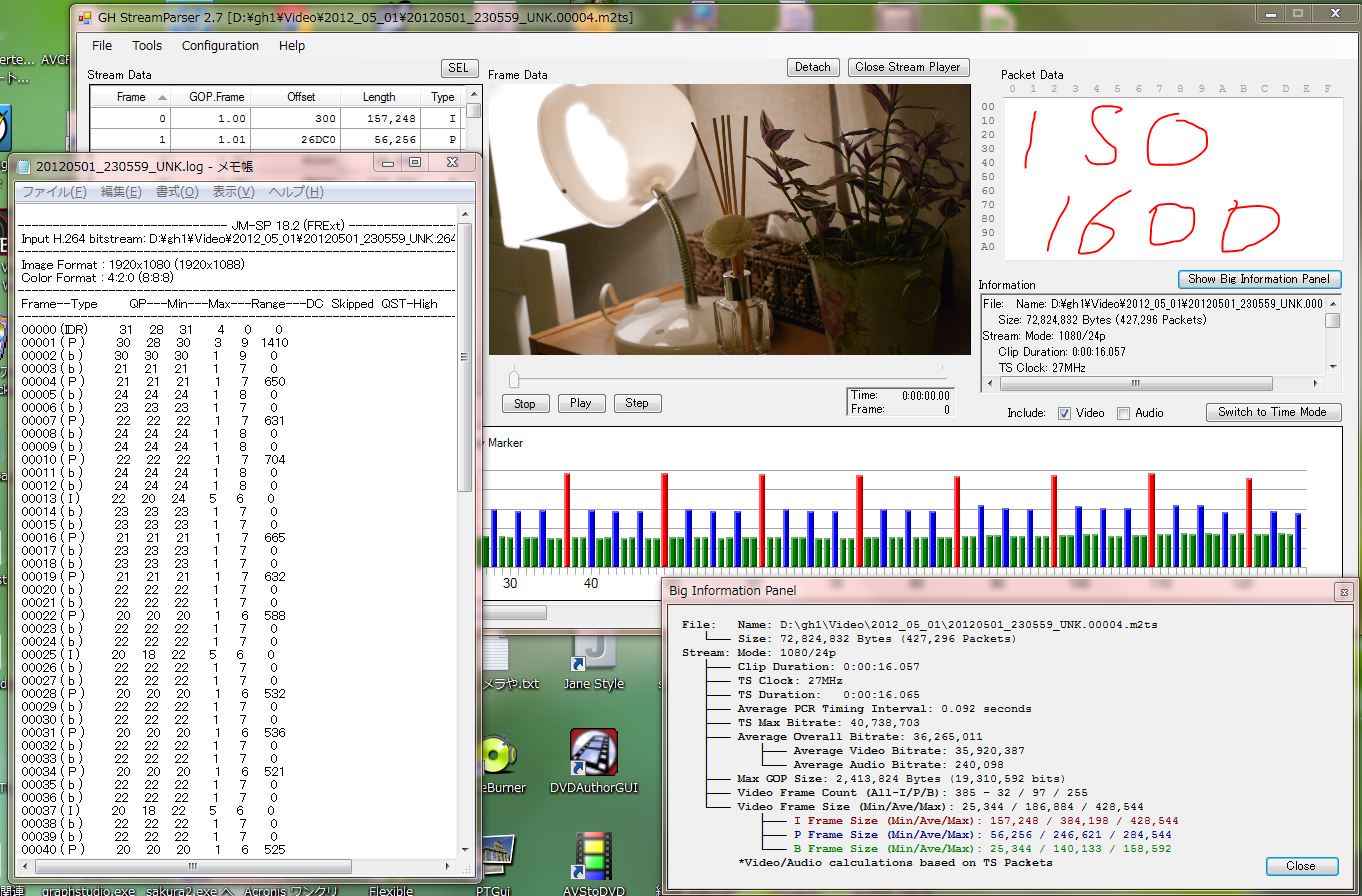Click the video playback position slider
The width and height of the screenshot is (1362, 896).
pyautogui.click(x=514, y=380)
